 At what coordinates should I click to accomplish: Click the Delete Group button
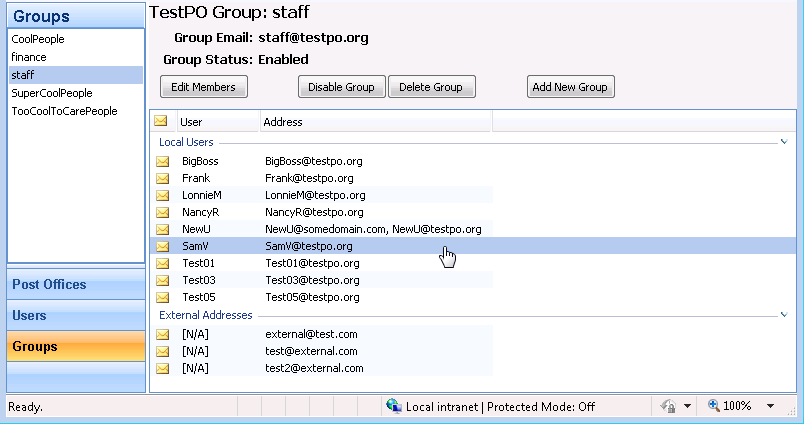432,87
